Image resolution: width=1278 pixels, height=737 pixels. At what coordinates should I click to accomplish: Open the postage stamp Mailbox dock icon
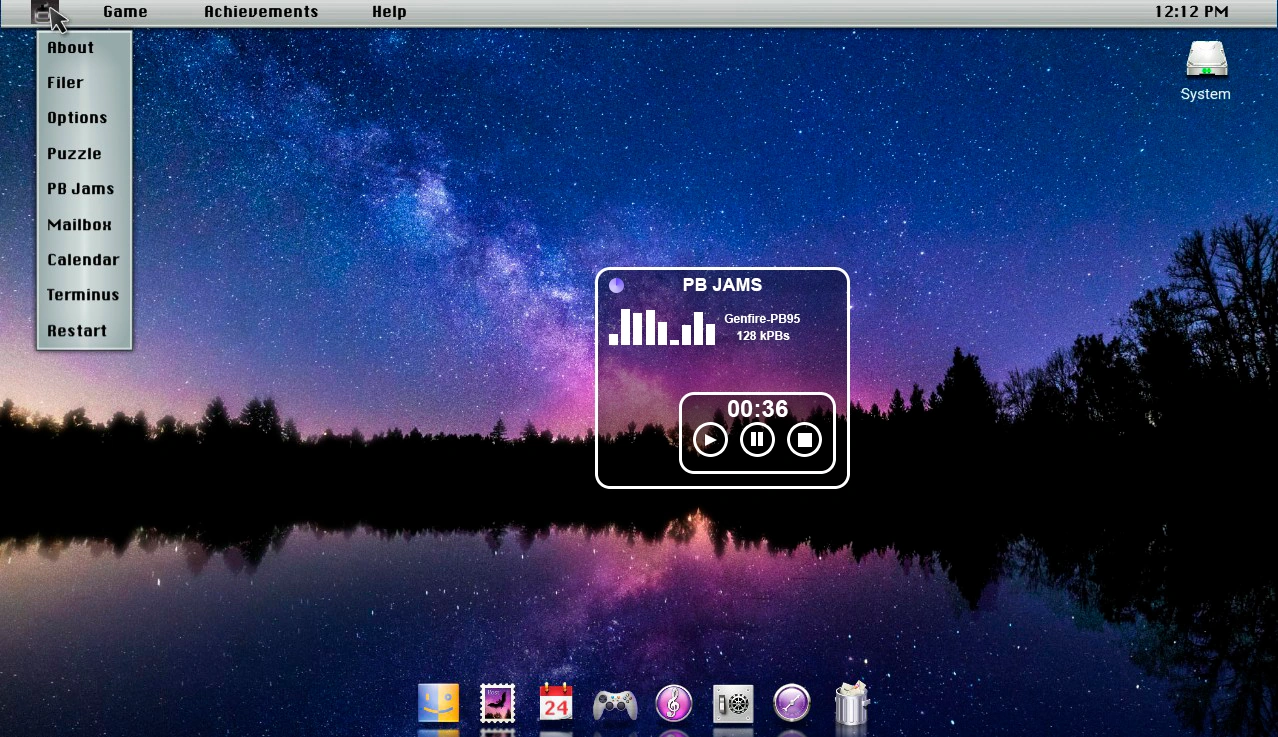tap(497, 703)
